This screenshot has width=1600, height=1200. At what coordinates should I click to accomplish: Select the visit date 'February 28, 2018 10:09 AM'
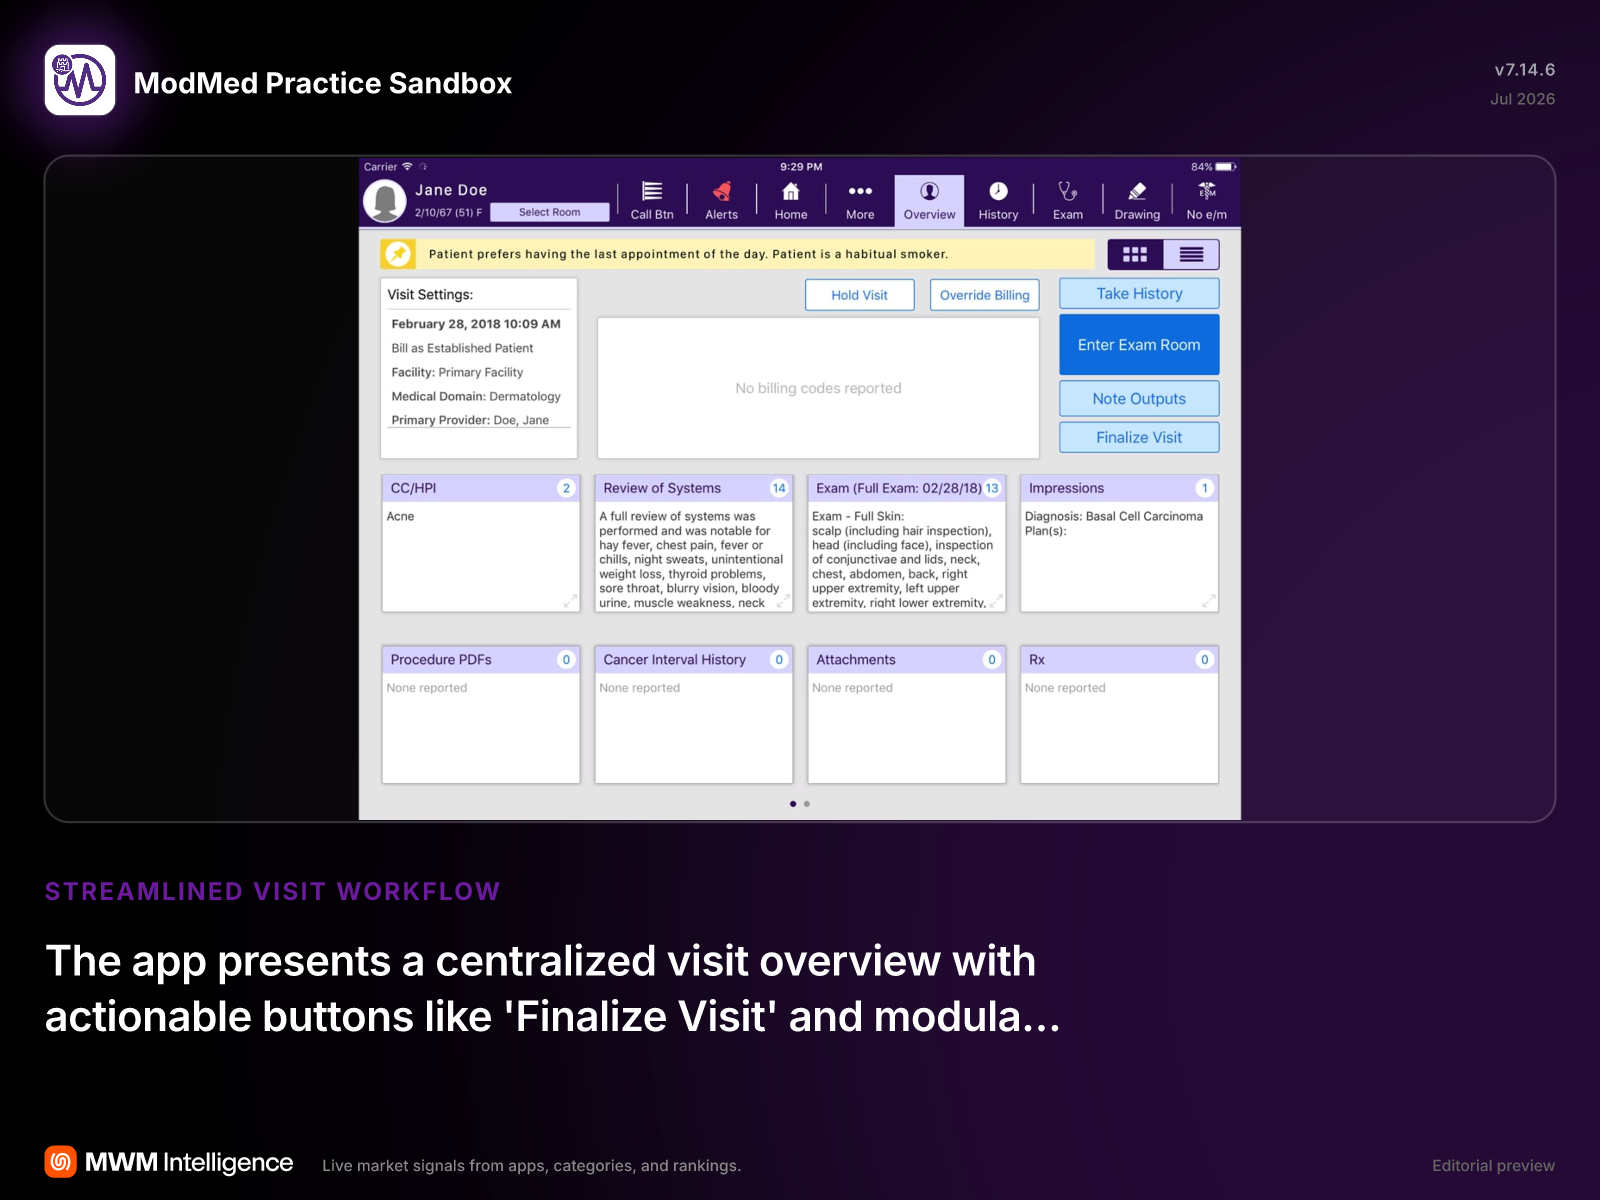click(476, 324)
